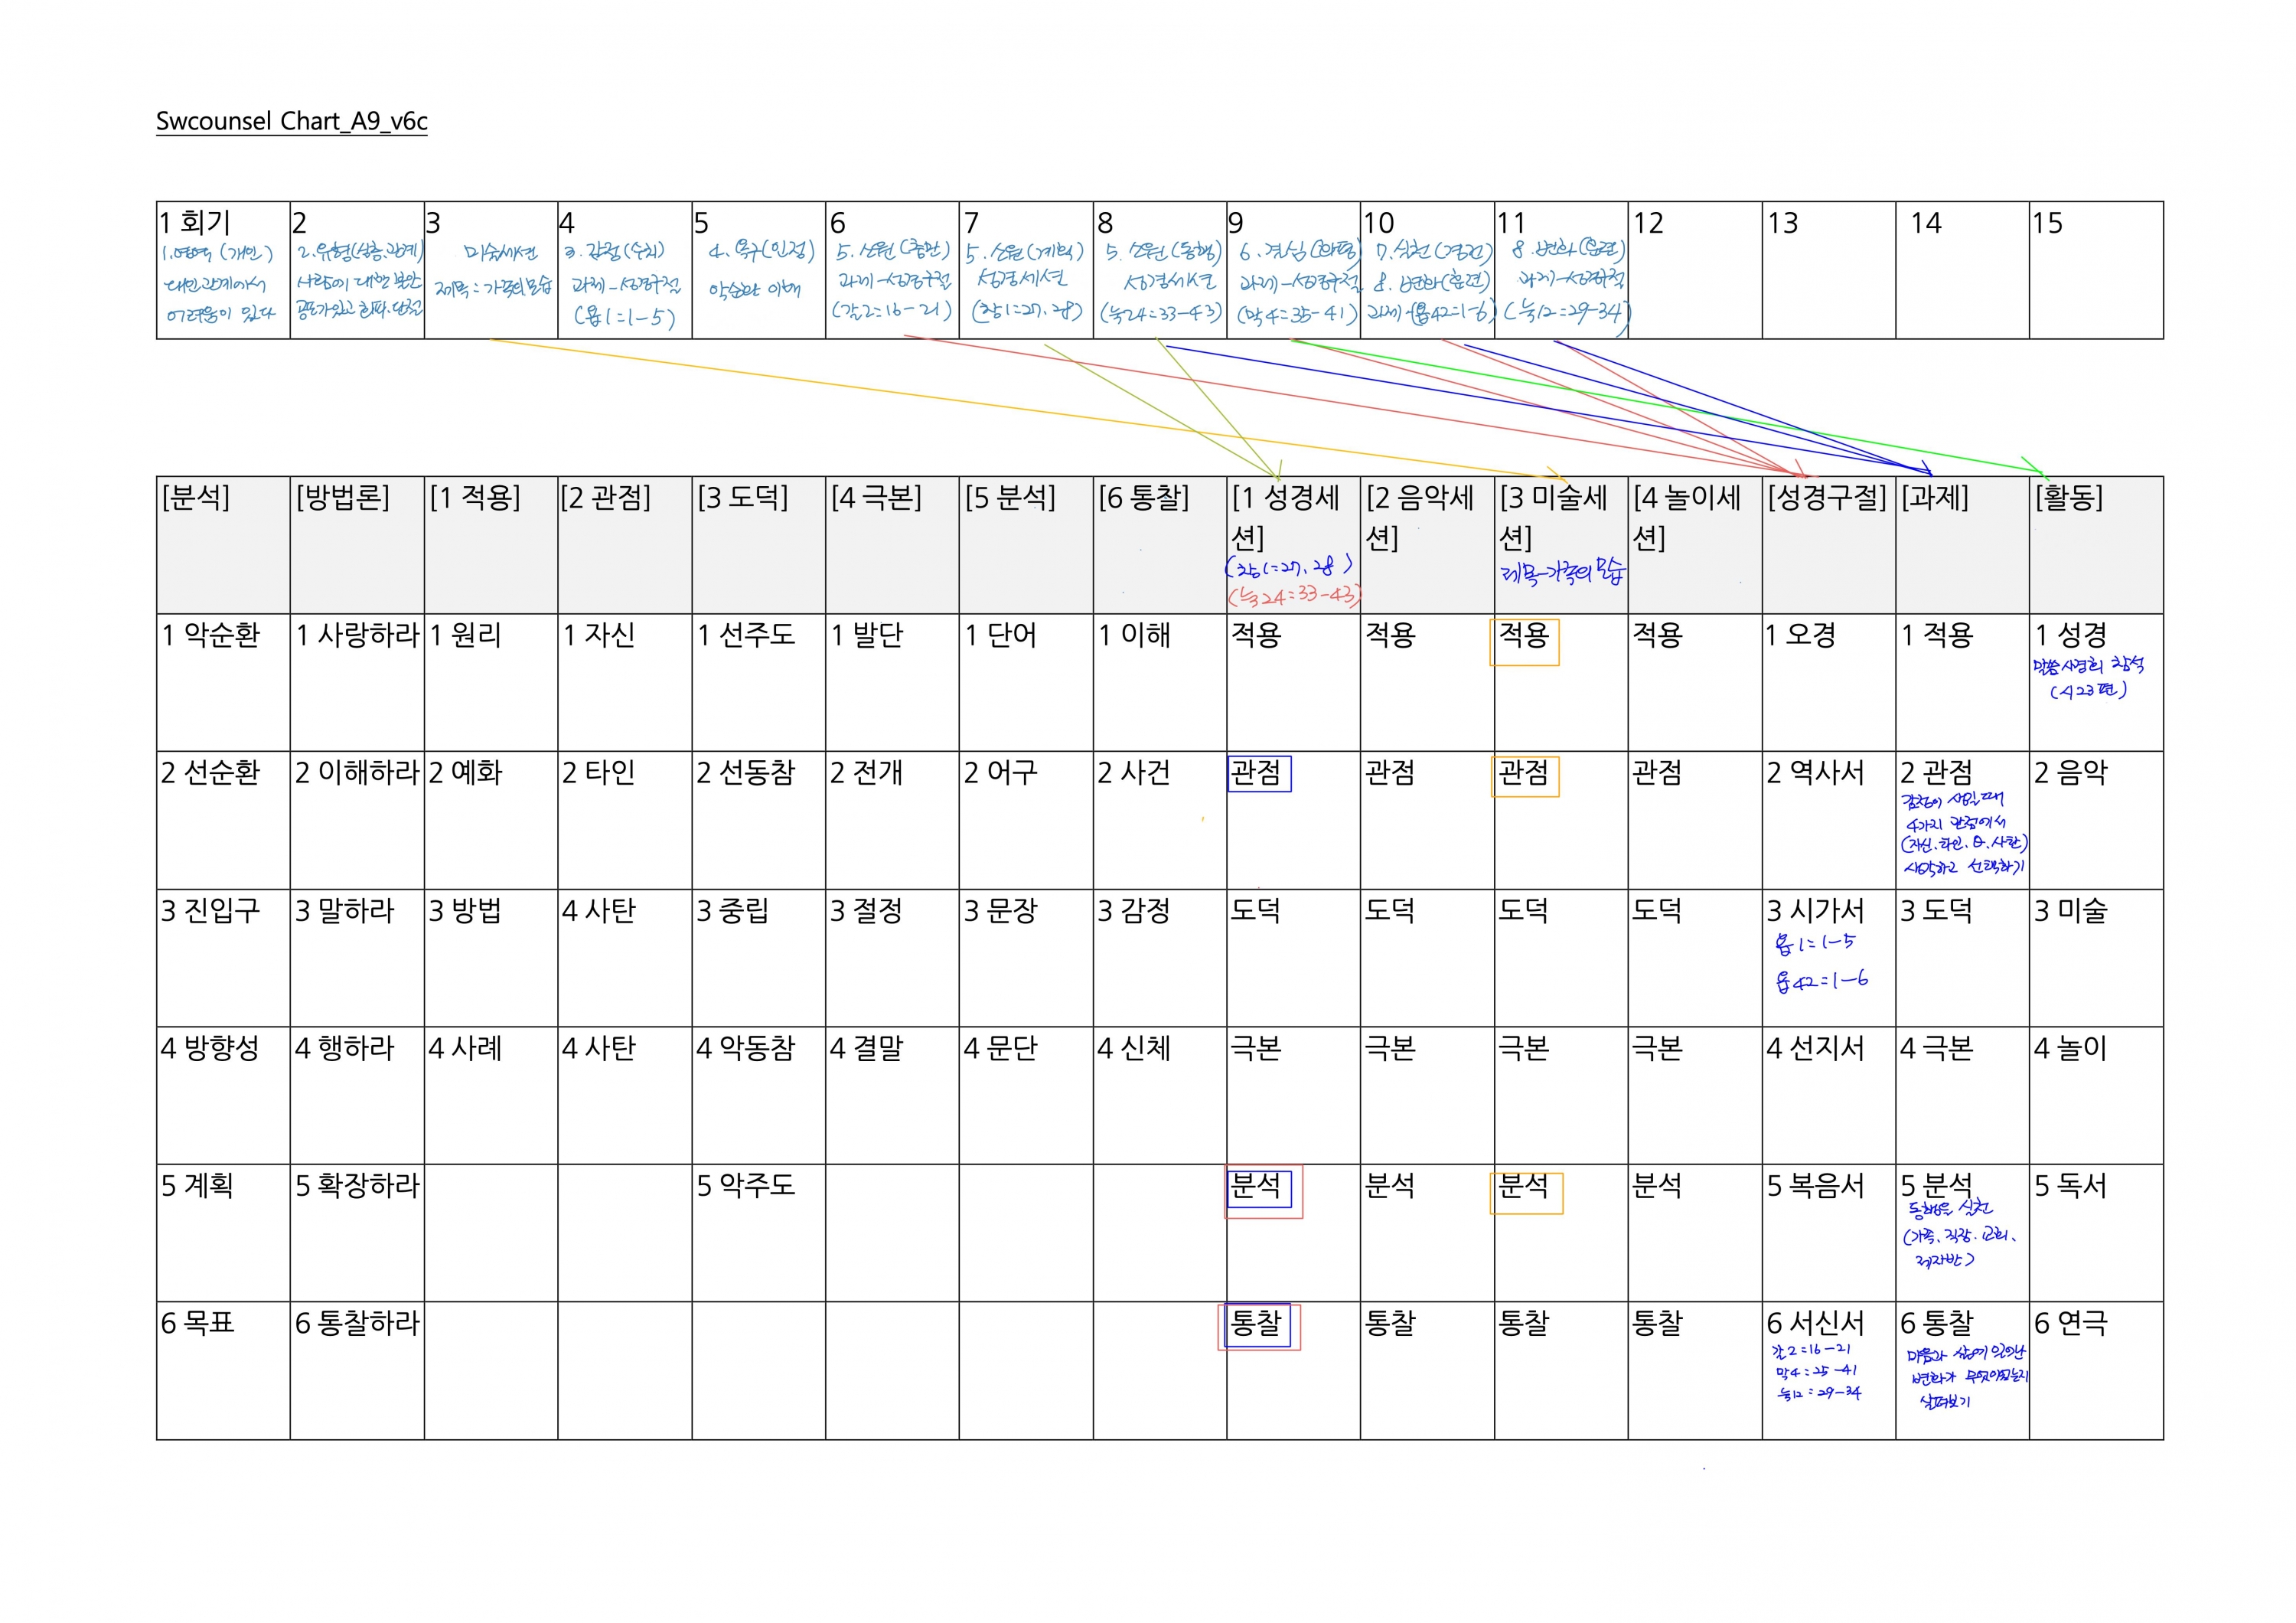Click the [성경구절] column header

coord(1826,498)
